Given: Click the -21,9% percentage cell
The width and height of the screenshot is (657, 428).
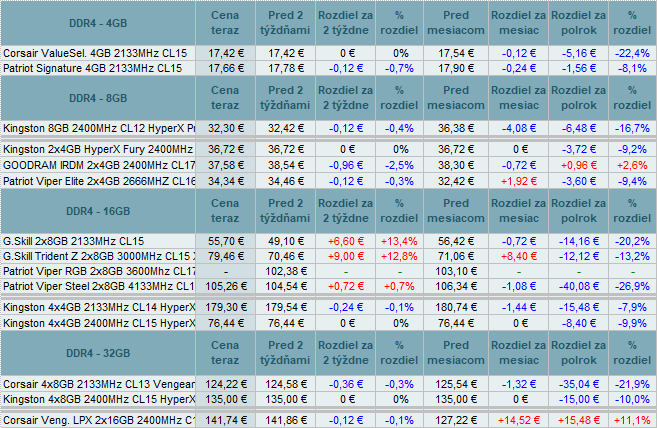Looking at the screenshot, I should (x=632, y=384).
